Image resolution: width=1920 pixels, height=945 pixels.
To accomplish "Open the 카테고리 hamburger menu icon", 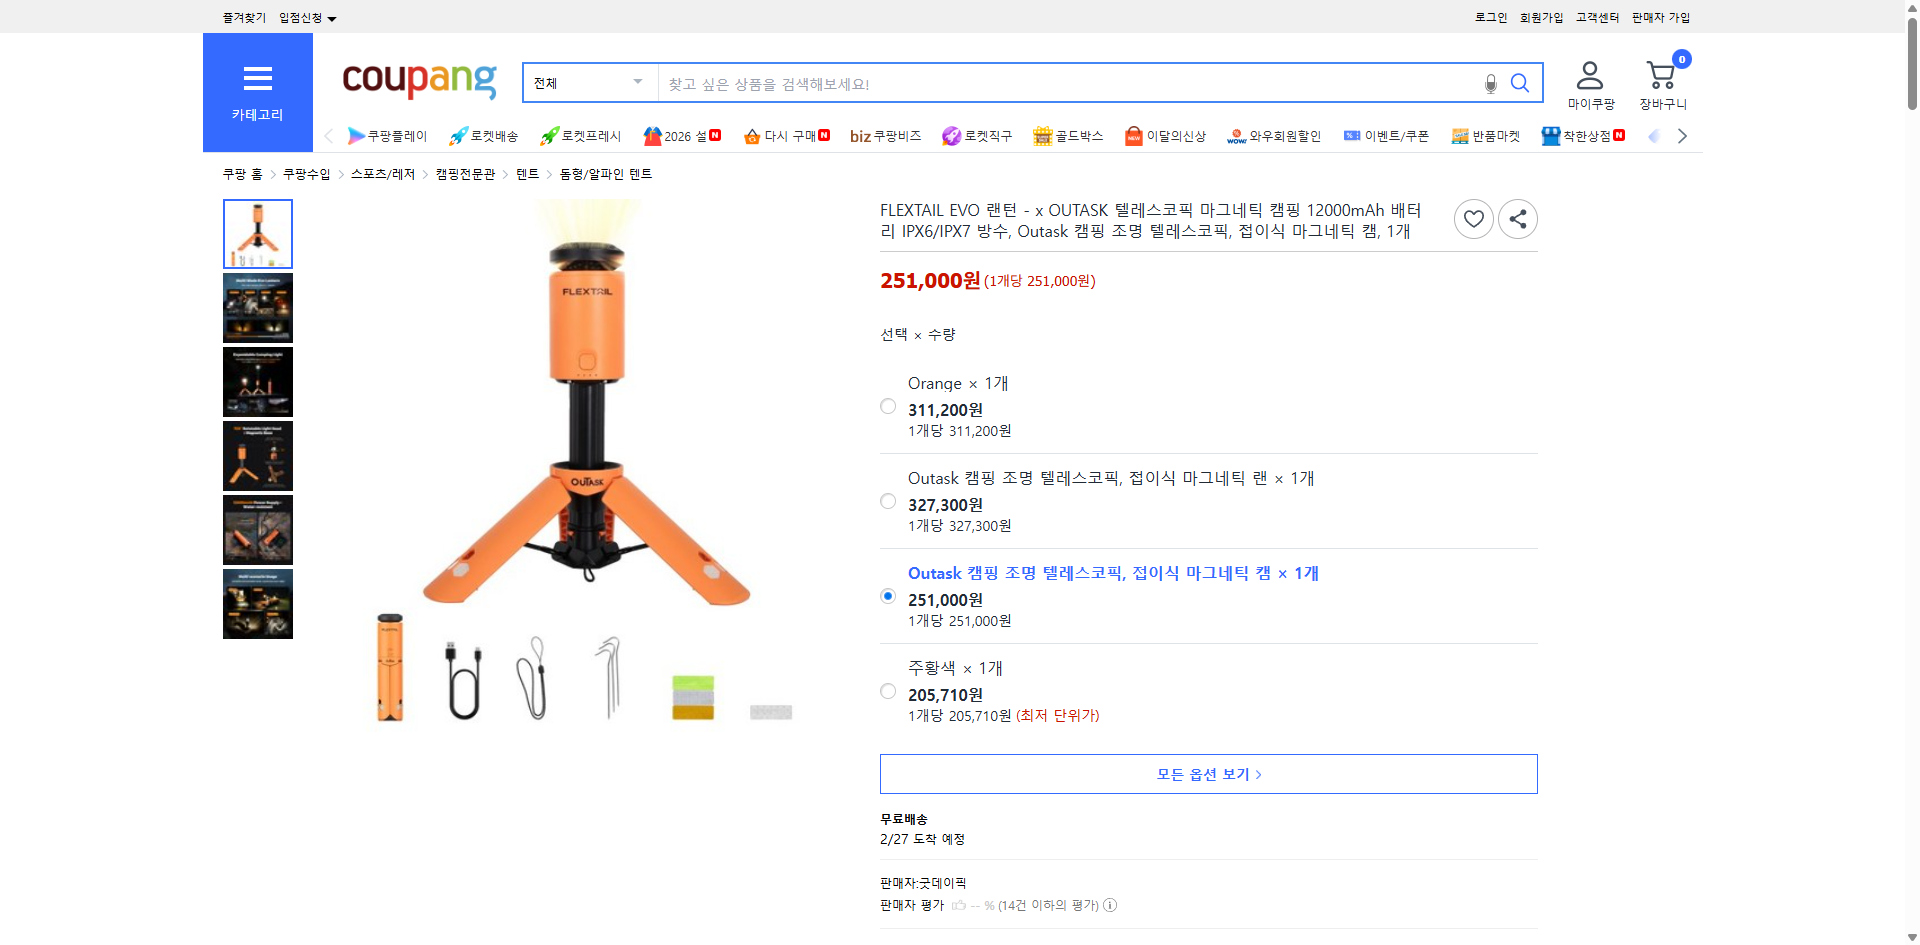I will [x=257, y=78].
